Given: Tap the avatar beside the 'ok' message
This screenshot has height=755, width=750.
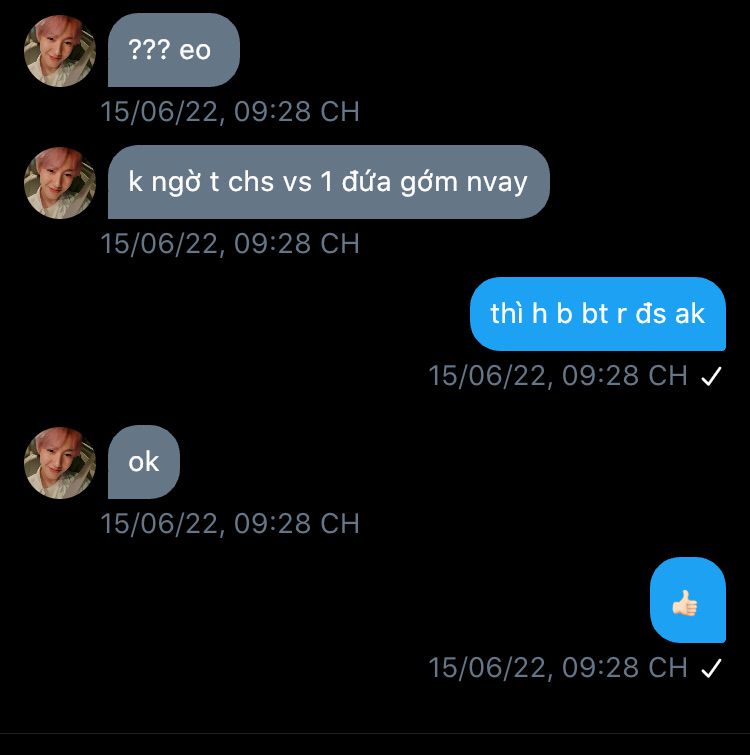Looking at the screenshot, I should click(60, 463).
